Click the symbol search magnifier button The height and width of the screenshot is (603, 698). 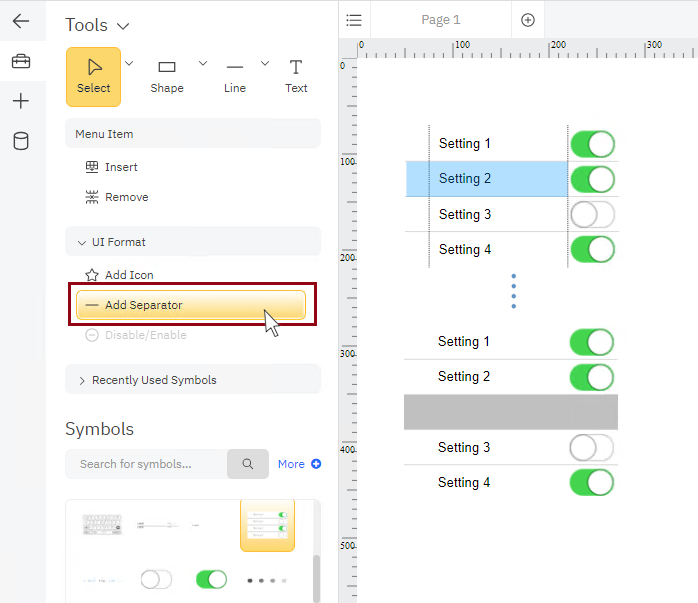click(248, 464)
